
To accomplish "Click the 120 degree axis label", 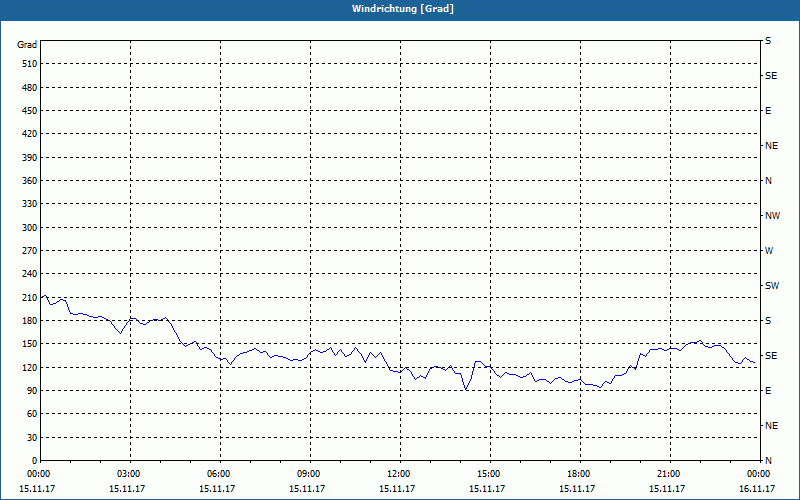I will pyautogui.click(x=30, y=367).
